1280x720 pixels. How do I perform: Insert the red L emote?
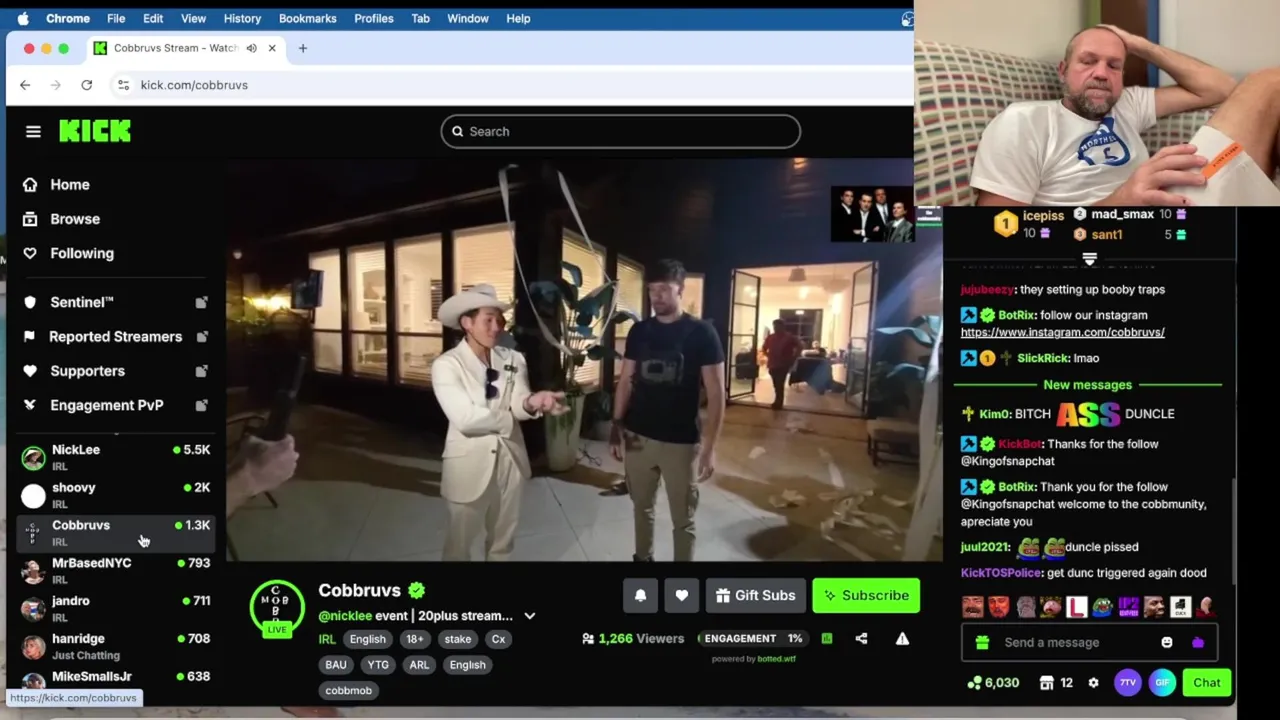click(1076, 607)
